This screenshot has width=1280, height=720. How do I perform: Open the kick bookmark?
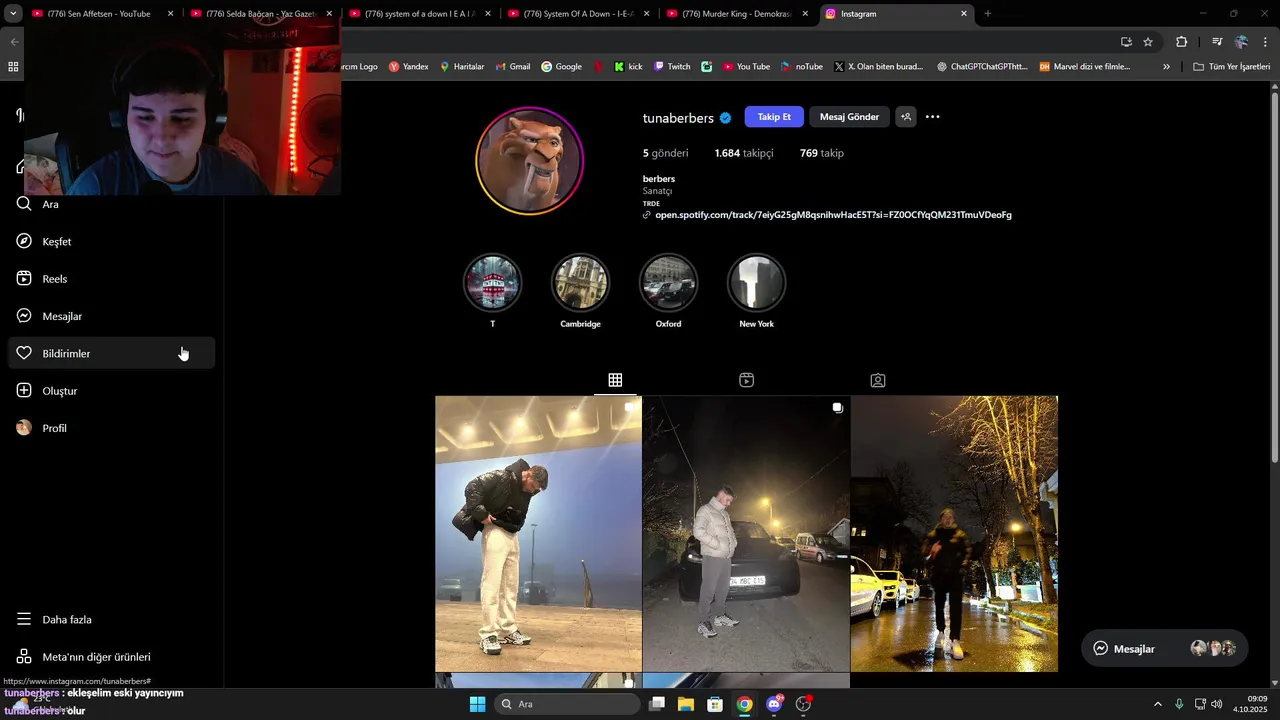(x=628, y=67)
